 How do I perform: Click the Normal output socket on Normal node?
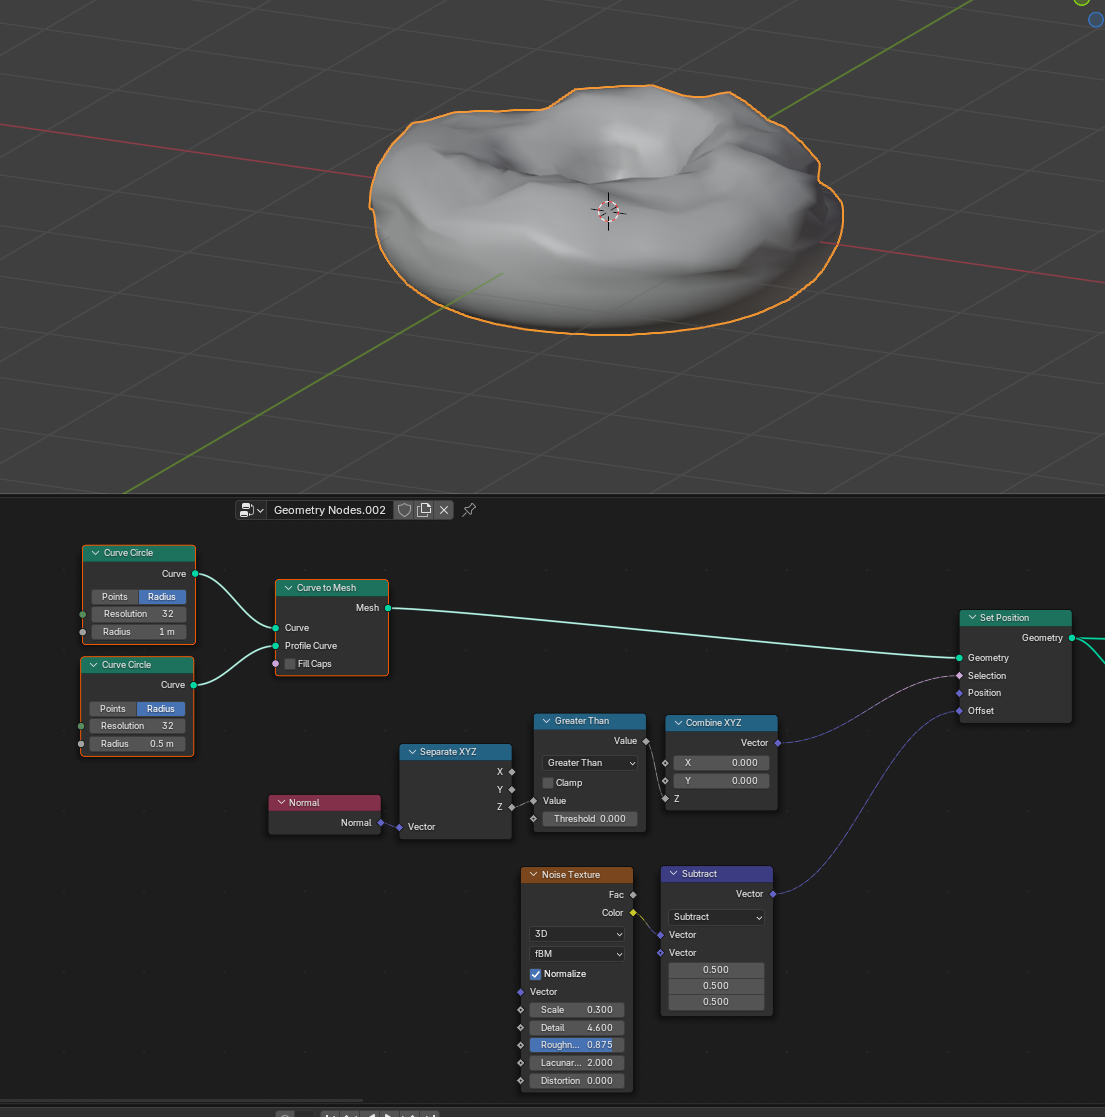coord(381,823)
